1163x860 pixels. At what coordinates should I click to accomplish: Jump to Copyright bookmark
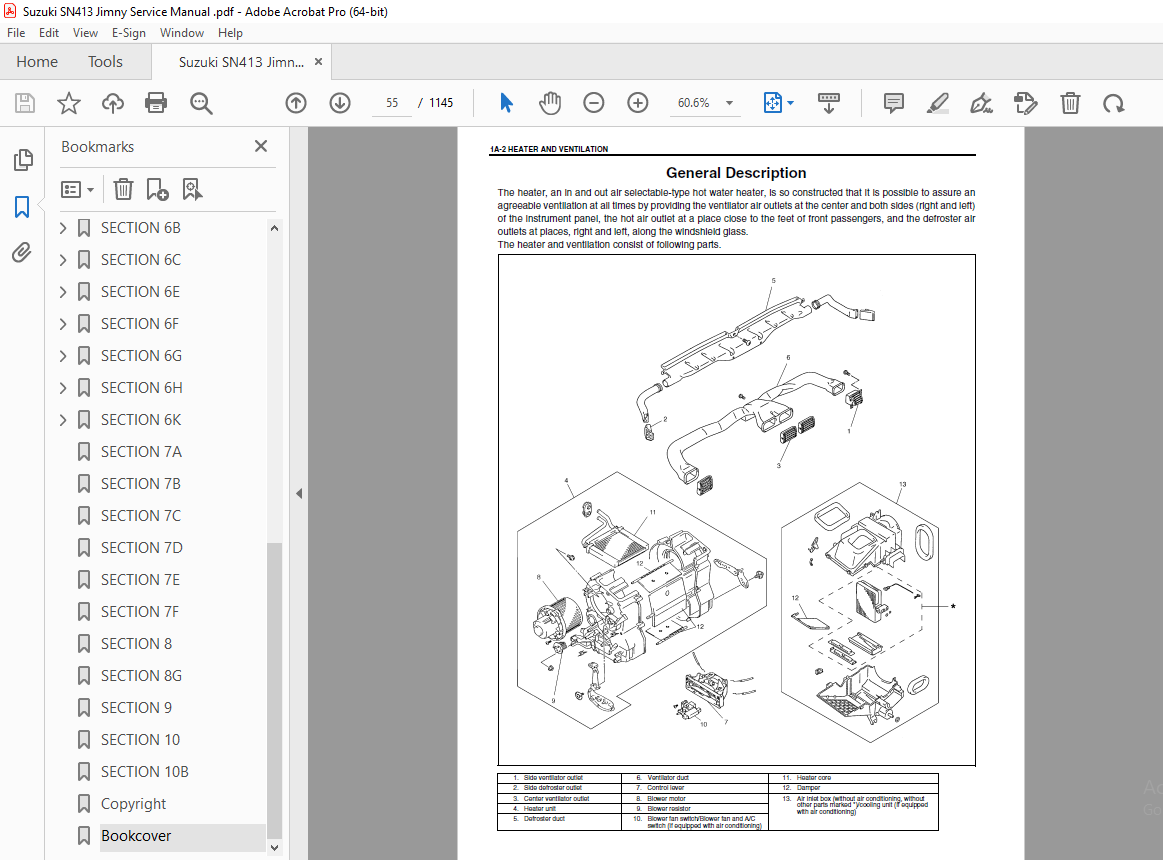click(134, 804)
